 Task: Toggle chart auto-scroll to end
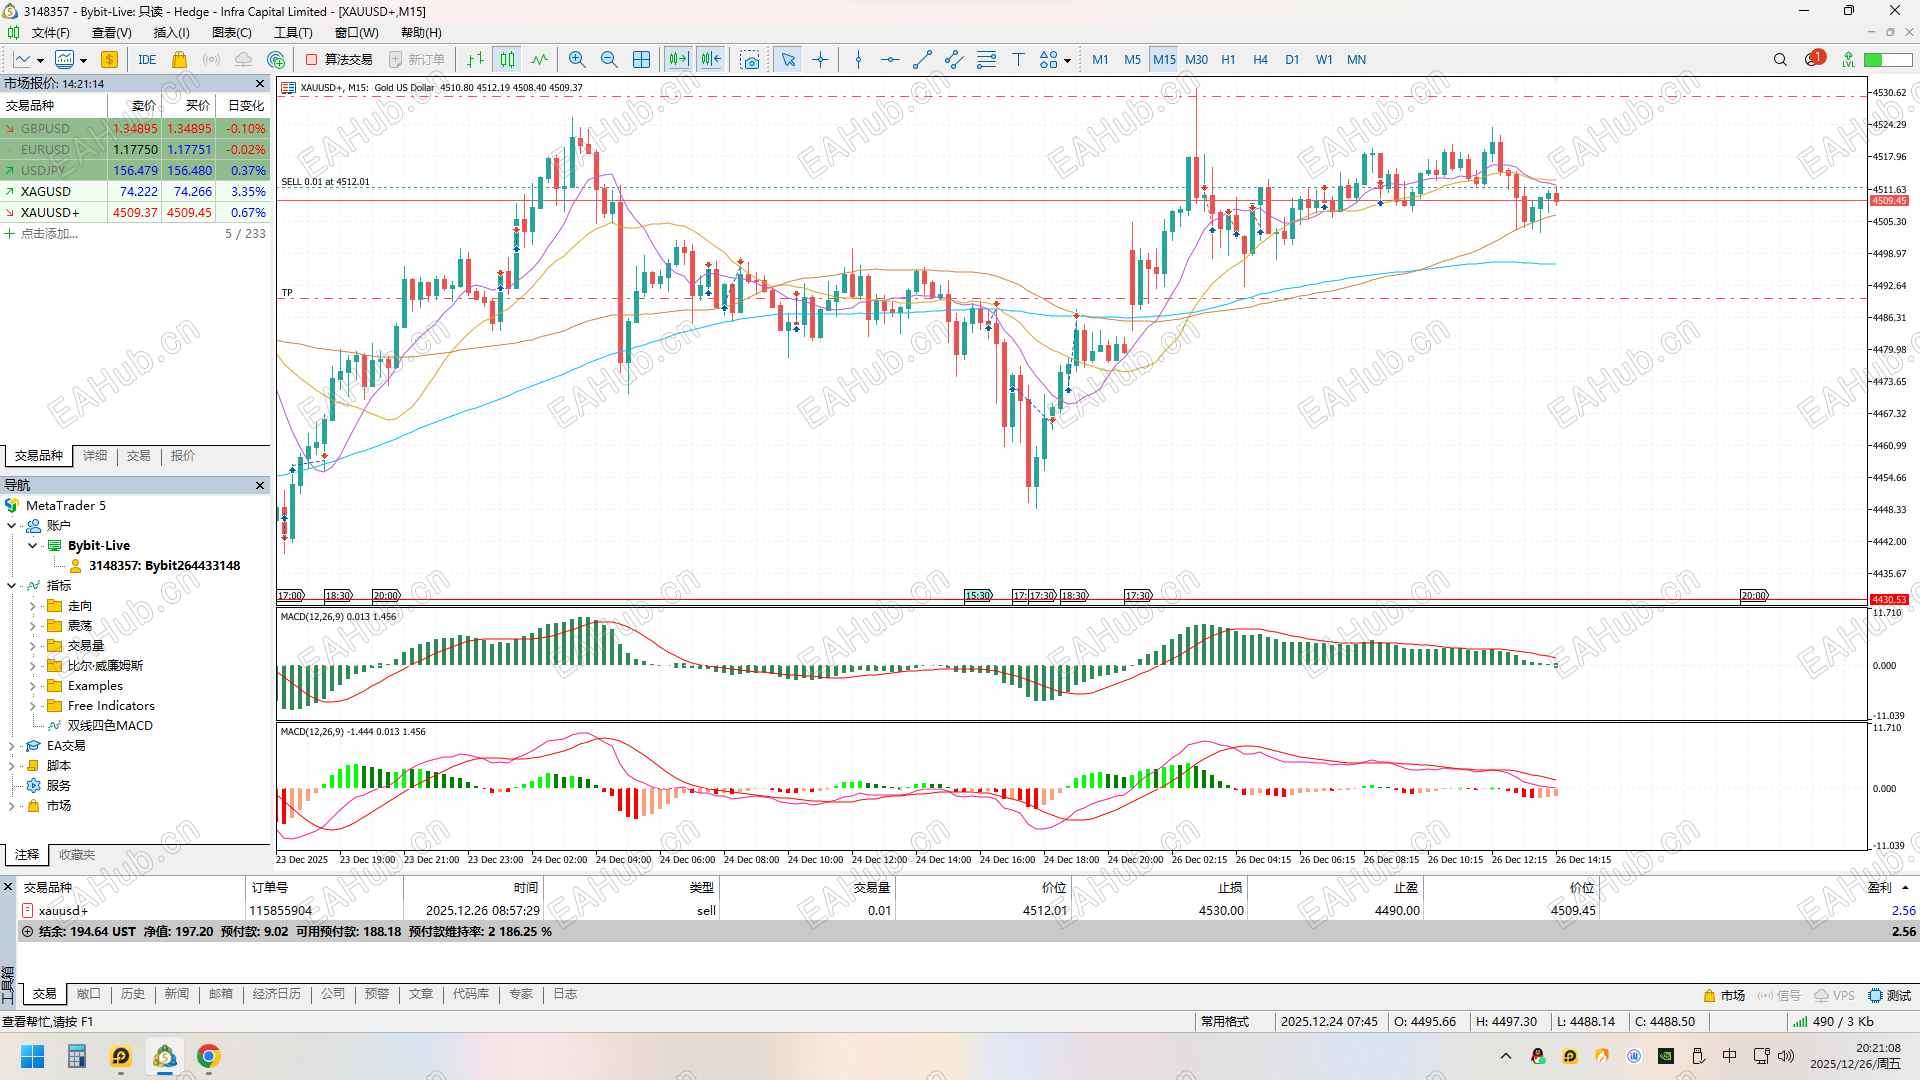pos(679,60)
